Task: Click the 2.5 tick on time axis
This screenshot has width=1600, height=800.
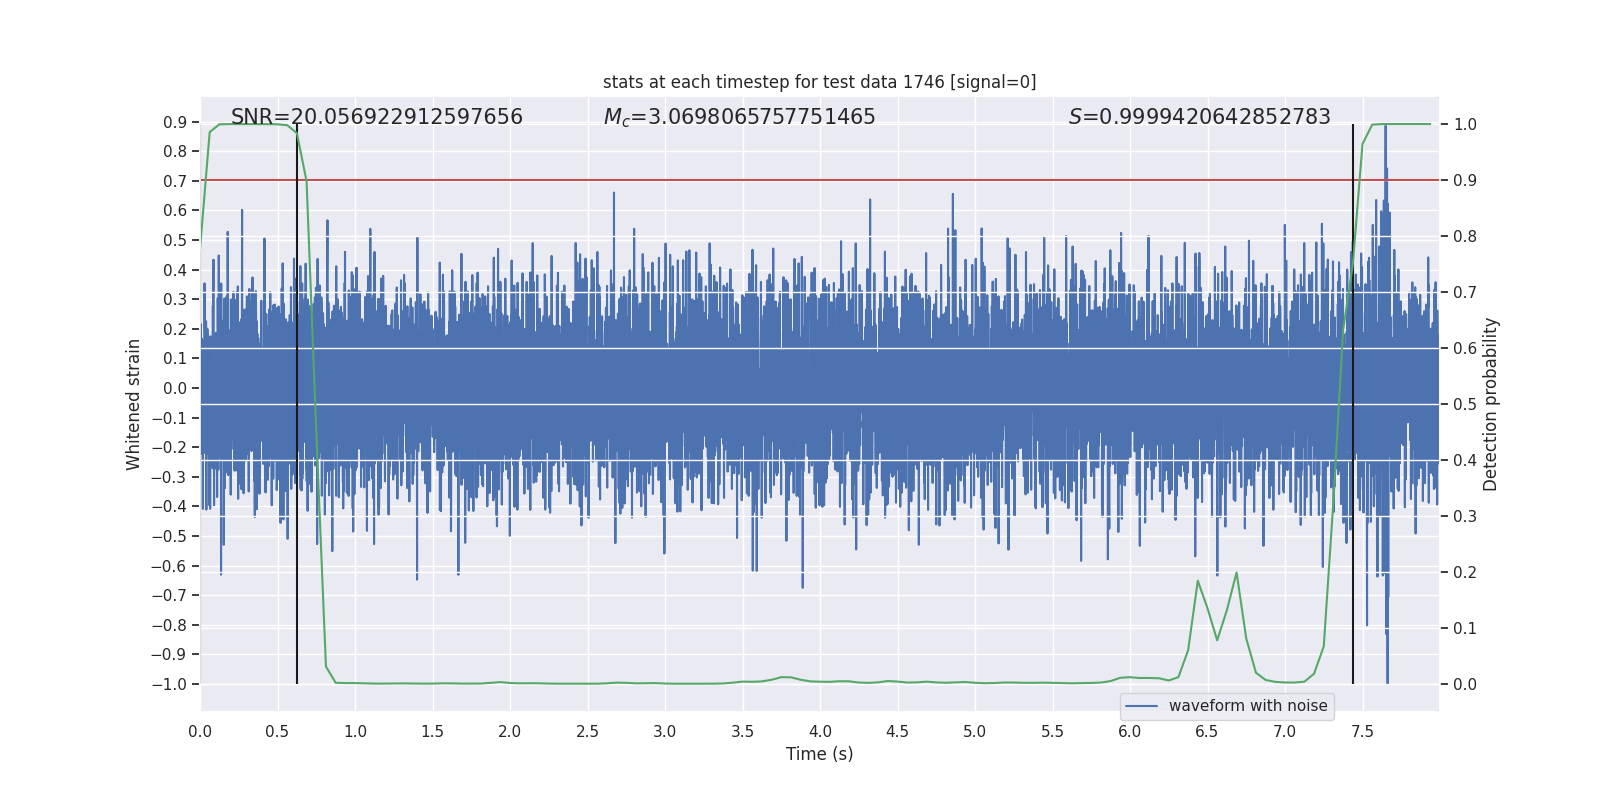Action: click(x=587, y=731)
